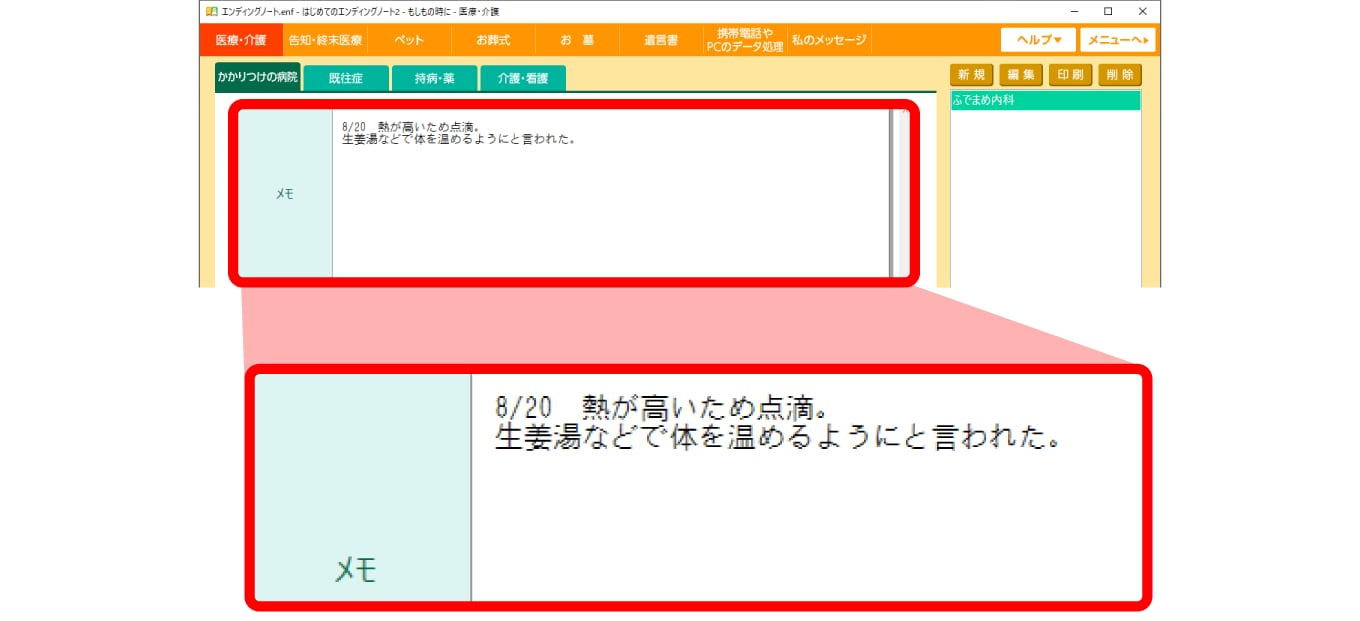Image resolution: width=1360 pixels, height=621 pixels.
Task: Select ペット in the top navigation
Action: coord(409,40)
